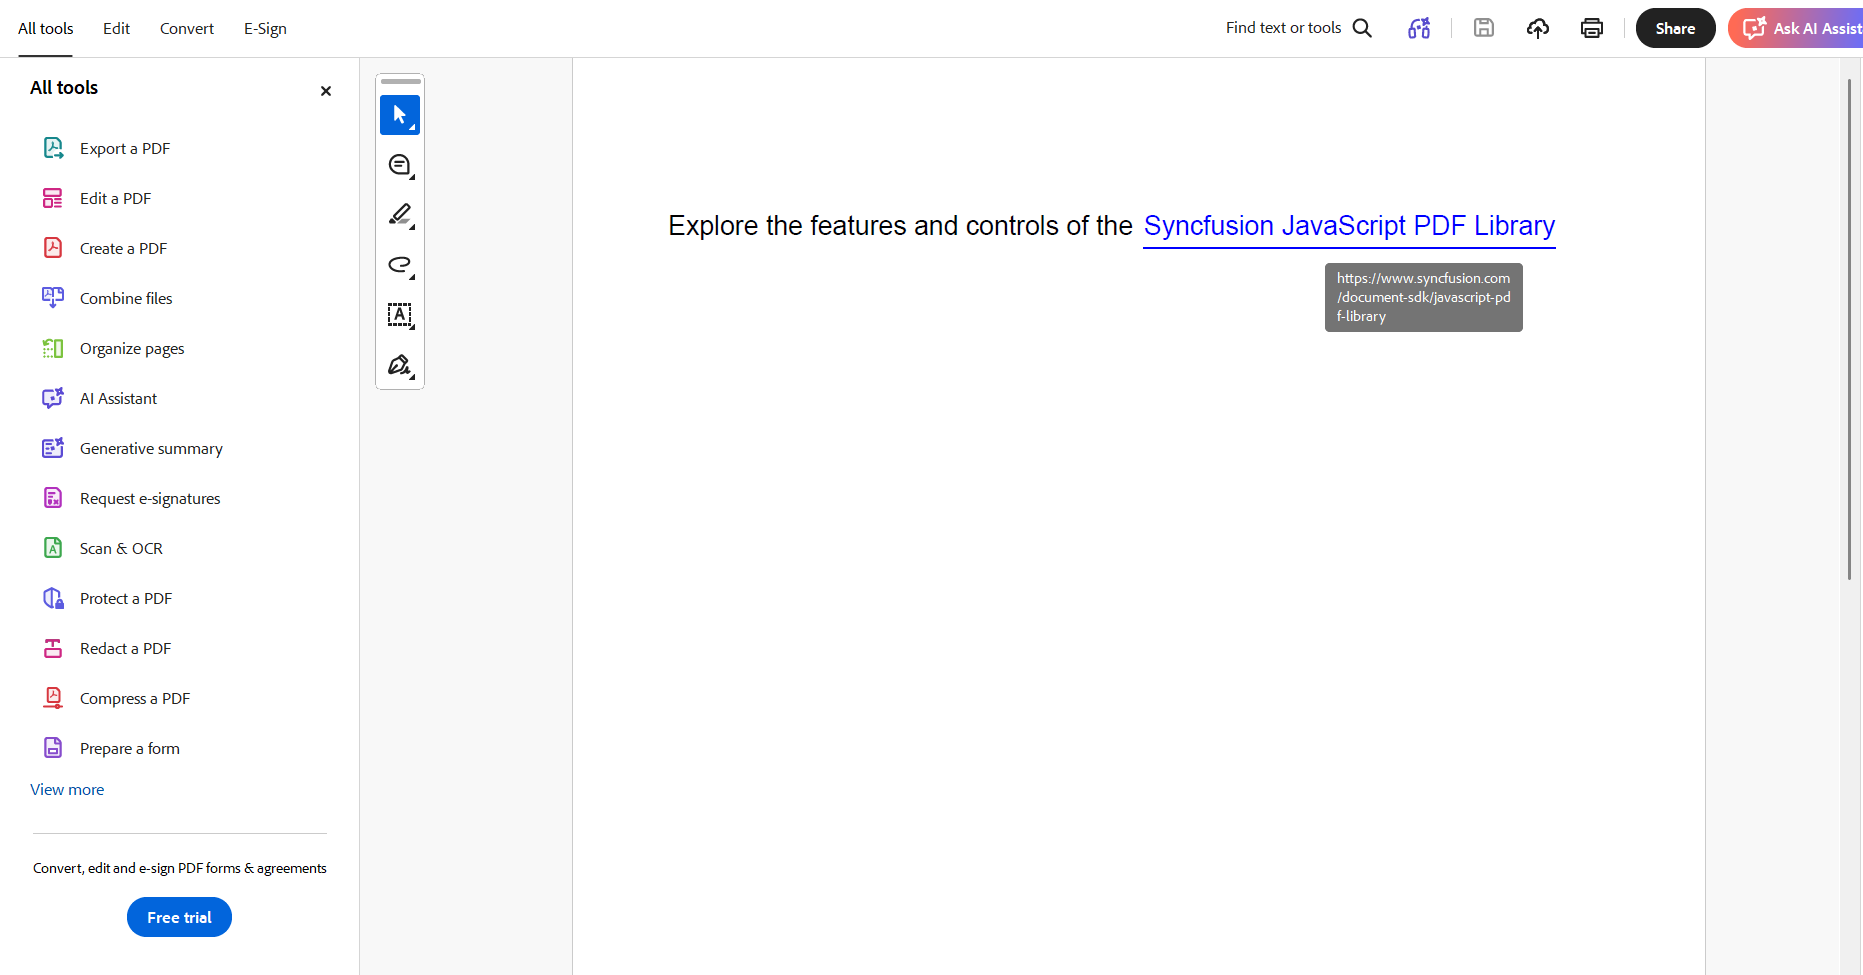The width and height of the screenshot is (1863, 975).
Task: Click the Save disk icon
Action: point(1484,28)
